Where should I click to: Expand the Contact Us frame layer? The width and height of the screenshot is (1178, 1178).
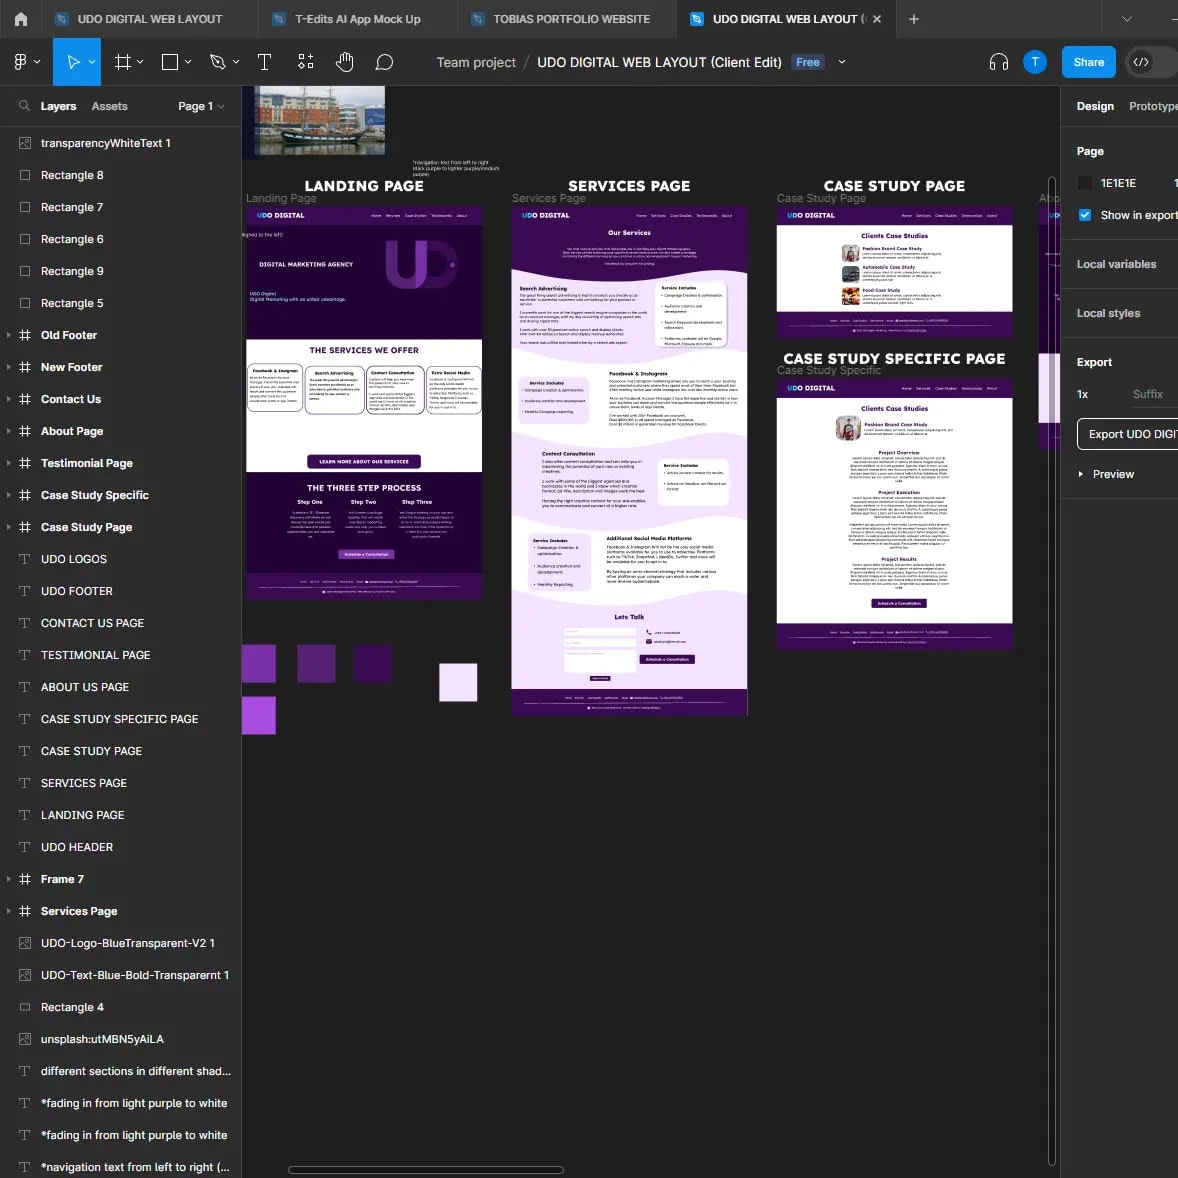point(9,399)
